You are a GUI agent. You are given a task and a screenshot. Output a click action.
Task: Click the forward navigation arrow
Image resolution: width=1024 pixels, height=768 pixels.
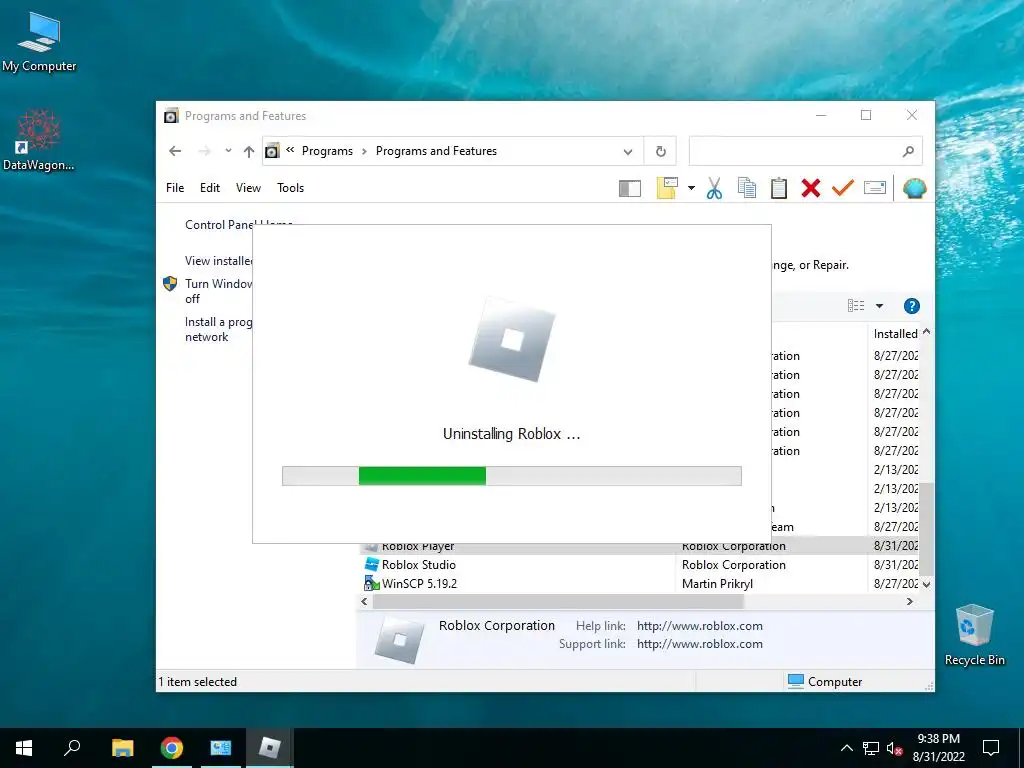point(204,151)
